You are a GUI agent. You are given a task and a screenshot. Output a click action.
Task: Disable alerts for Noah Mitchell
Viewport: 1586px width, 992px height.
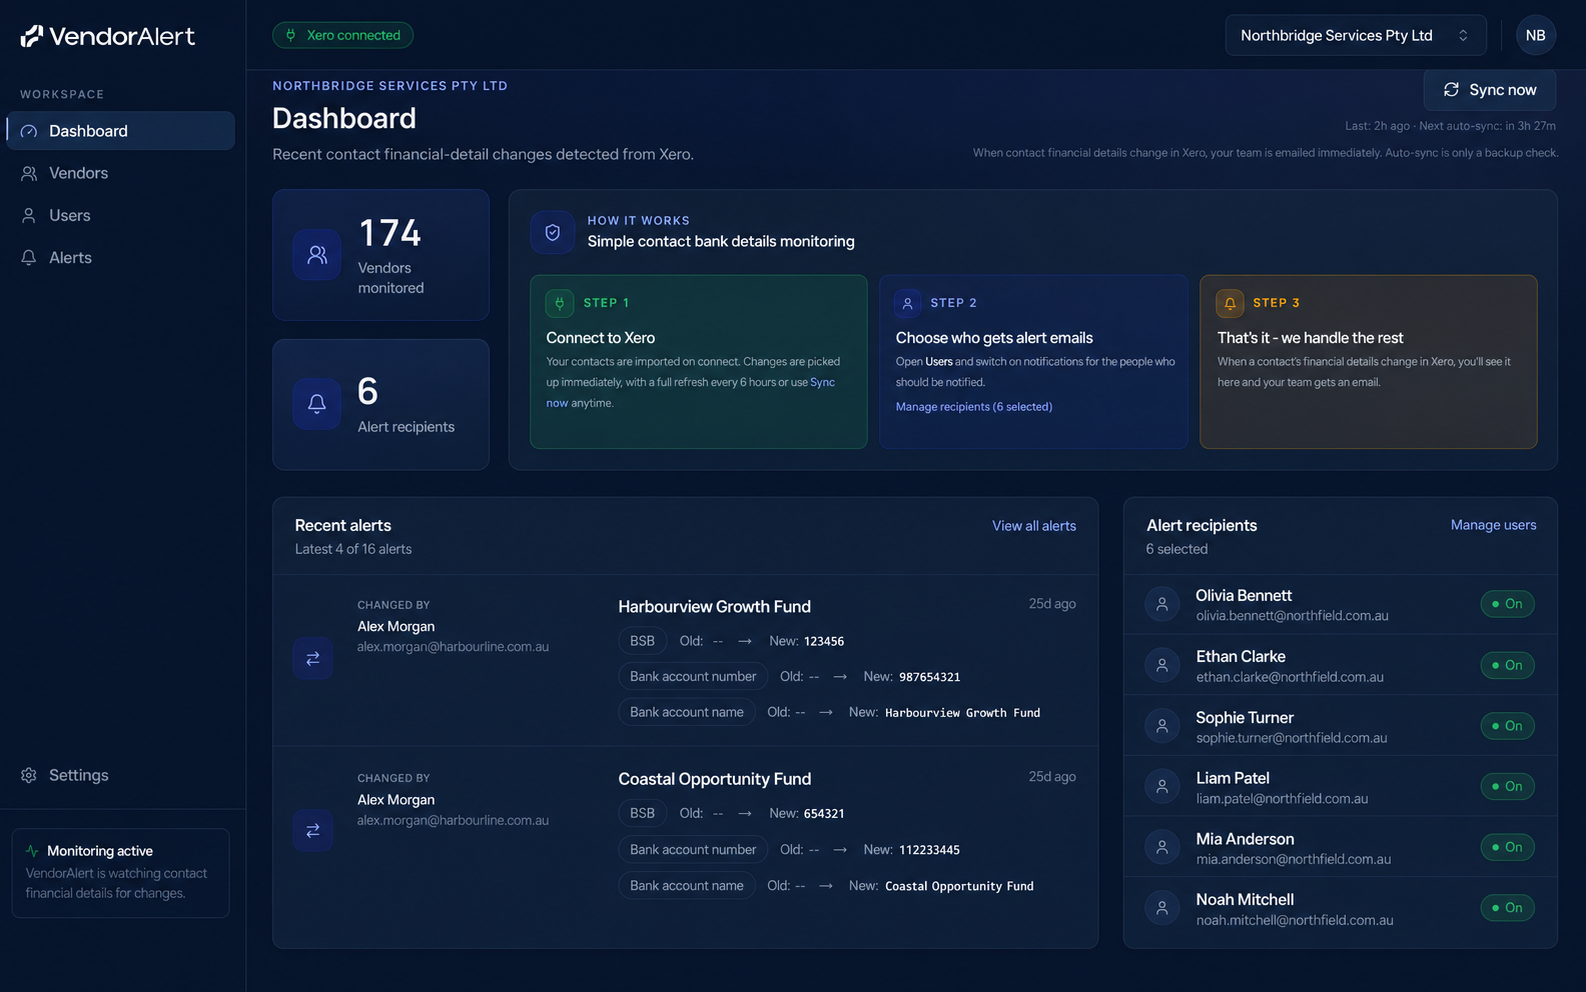click(1507, 908)
